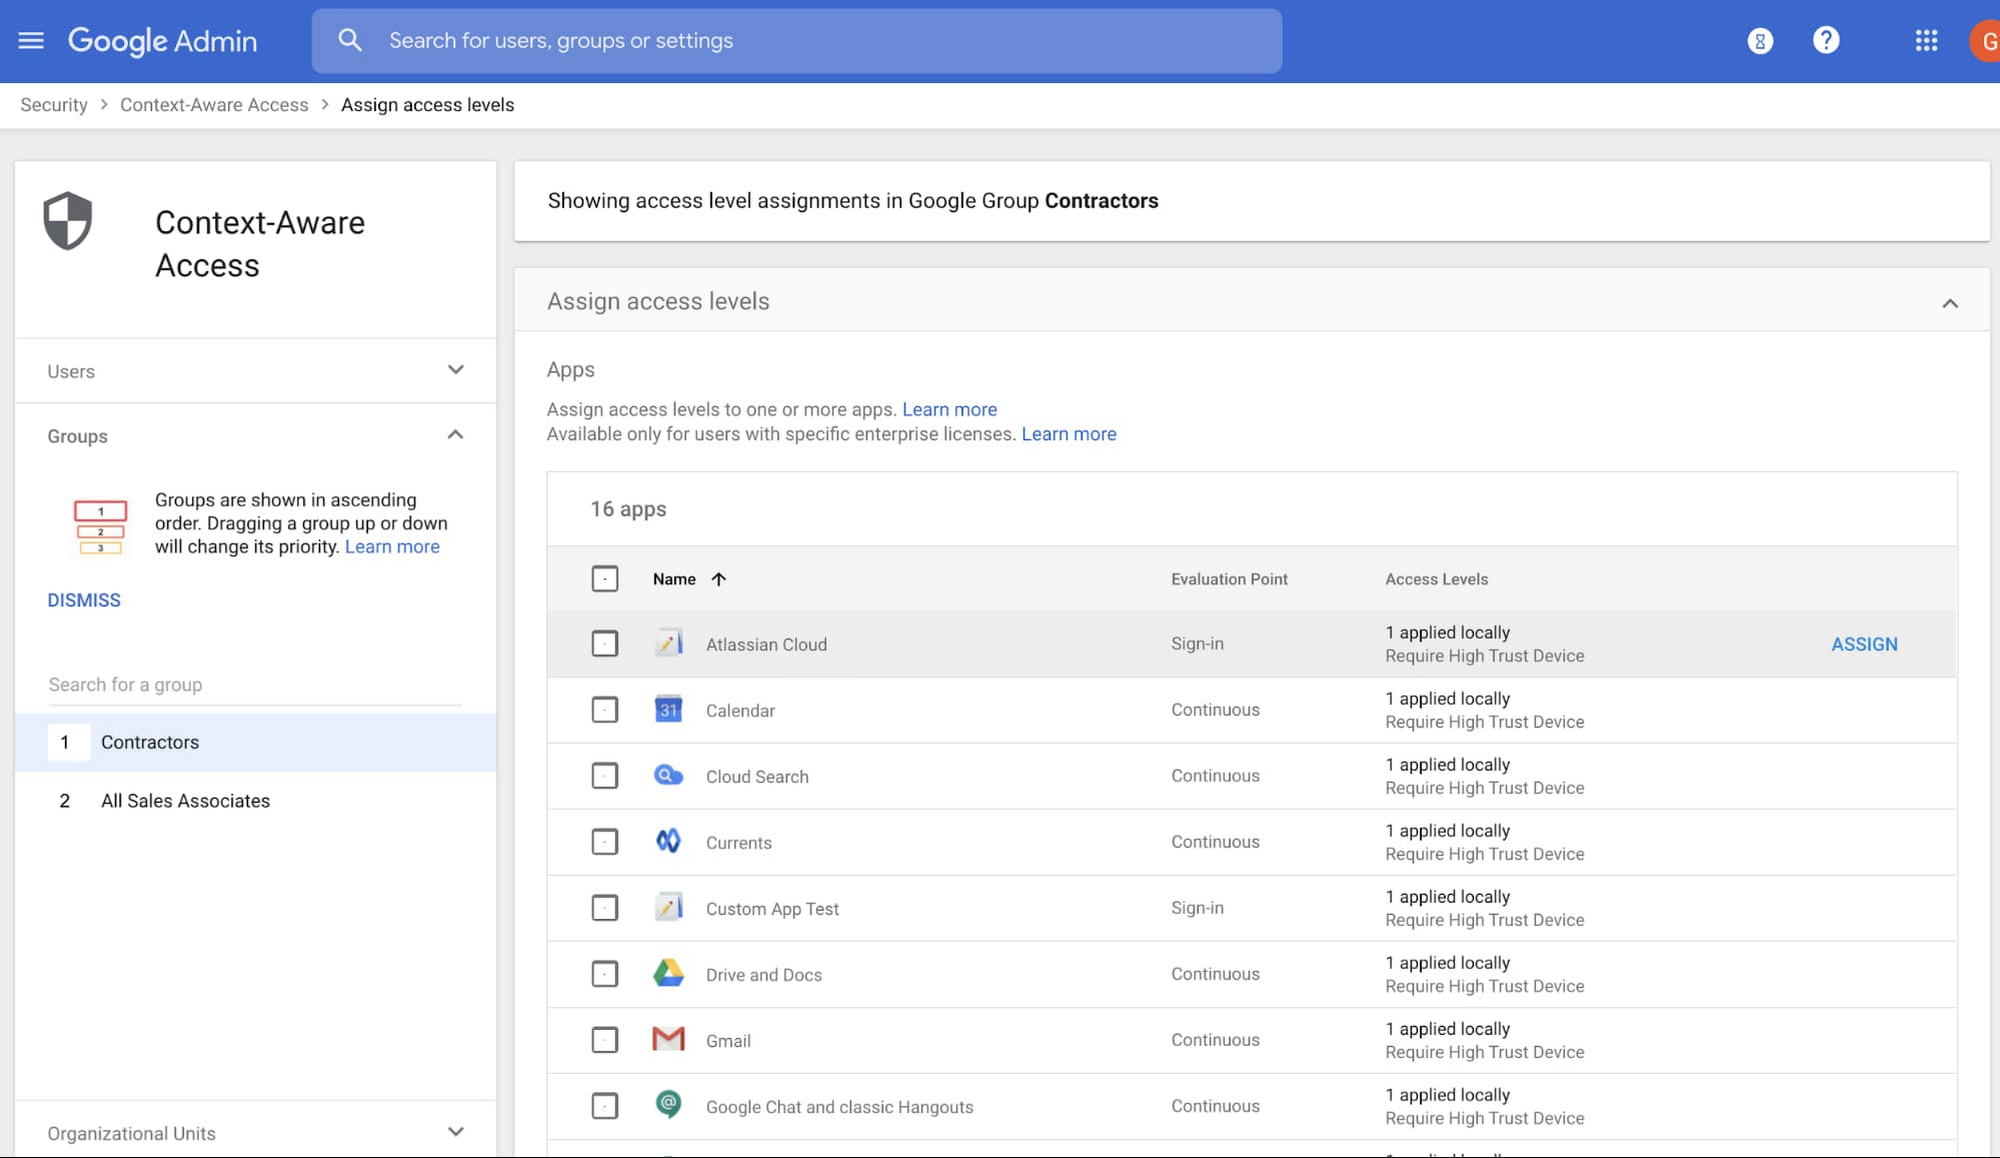2000x1158 pixels.
Task: Click the Calendar app icon
Action: pyautogui.click(x=667, y=709)
